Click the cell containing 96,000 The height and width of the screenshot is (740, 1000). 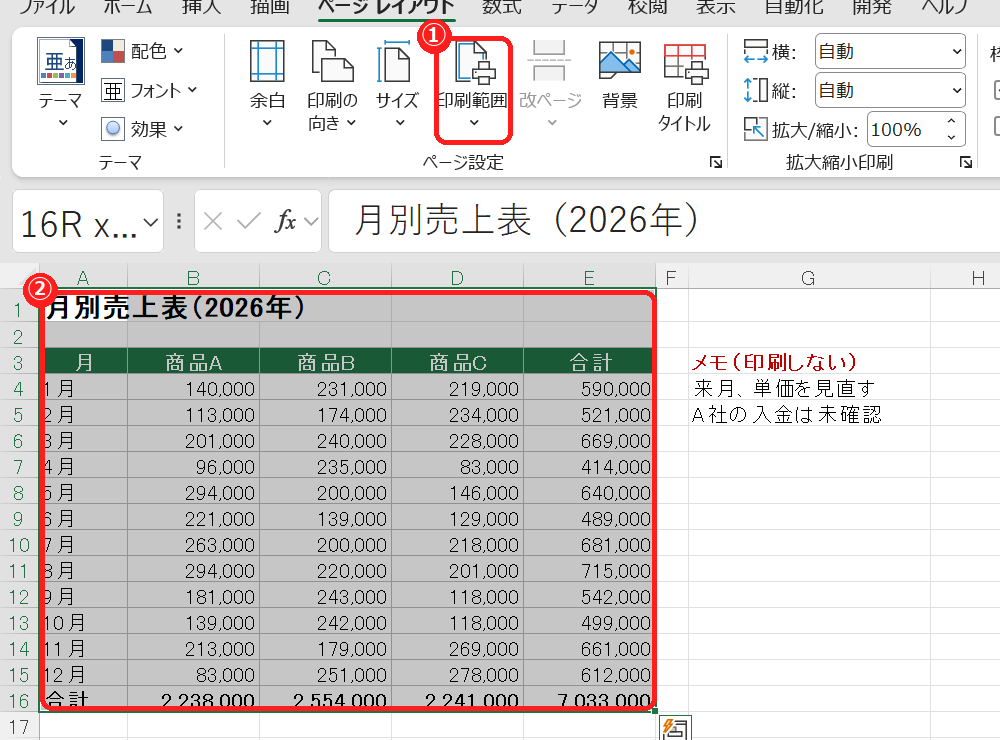[193, 467]
